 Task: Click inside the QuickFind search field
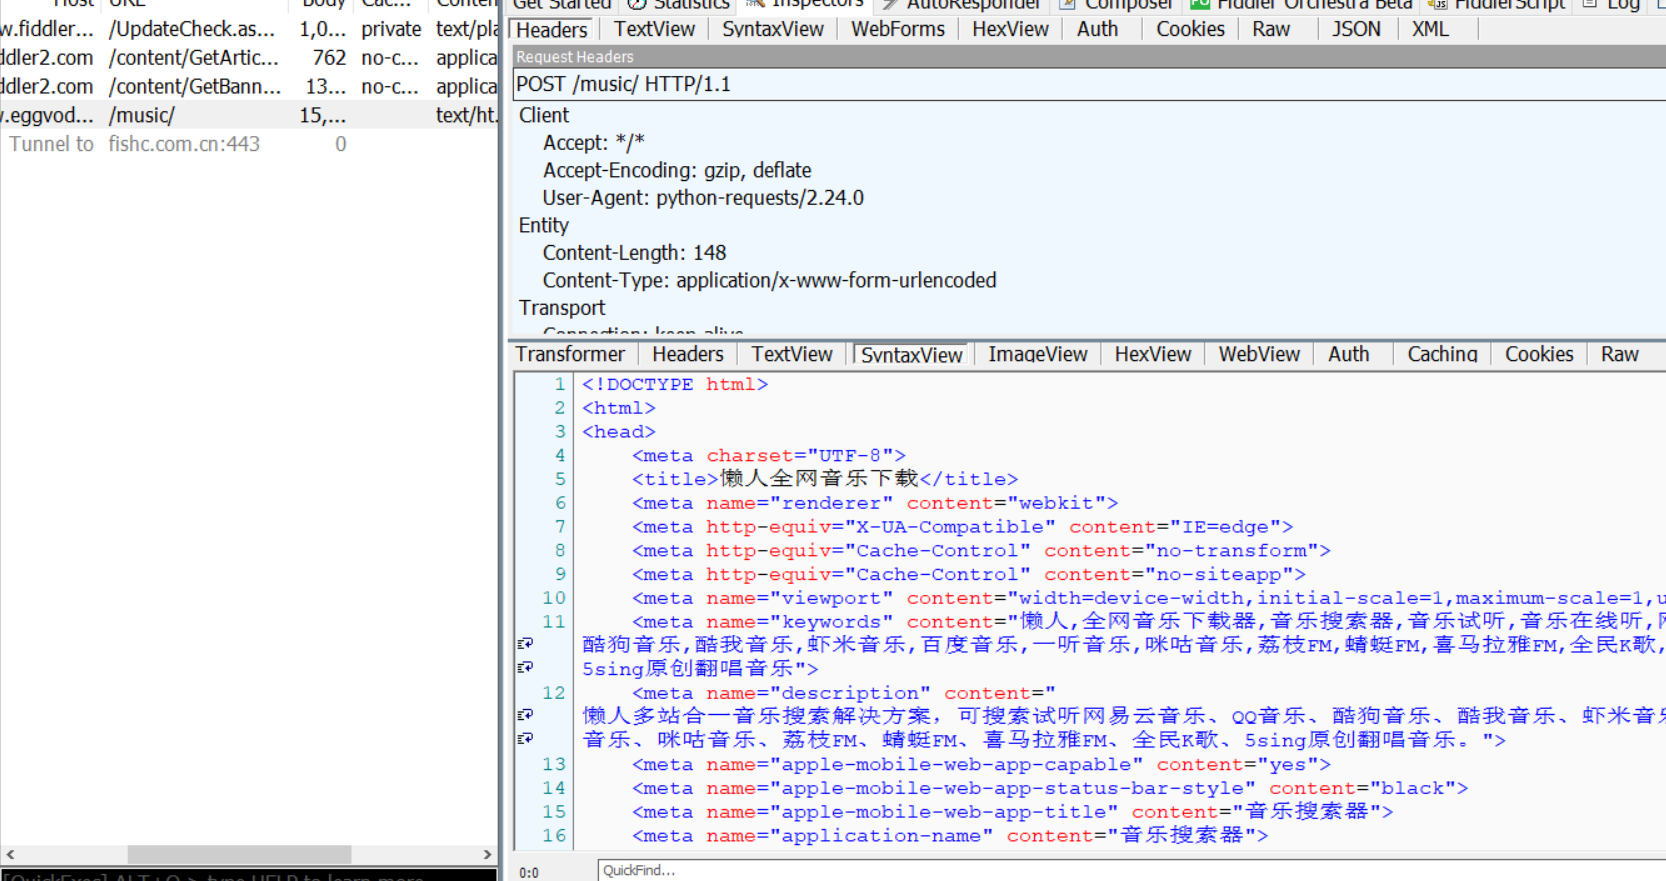point(1132,870)
